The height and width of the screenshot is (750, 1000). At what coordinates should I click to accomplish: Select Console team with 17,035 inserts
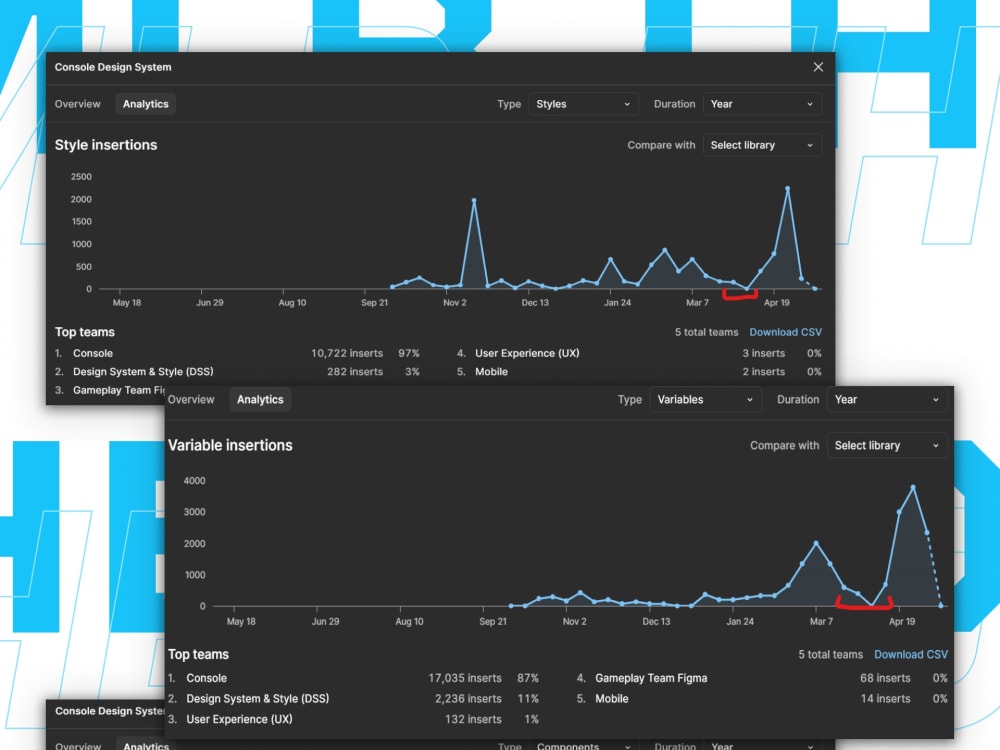coord(353,678)
